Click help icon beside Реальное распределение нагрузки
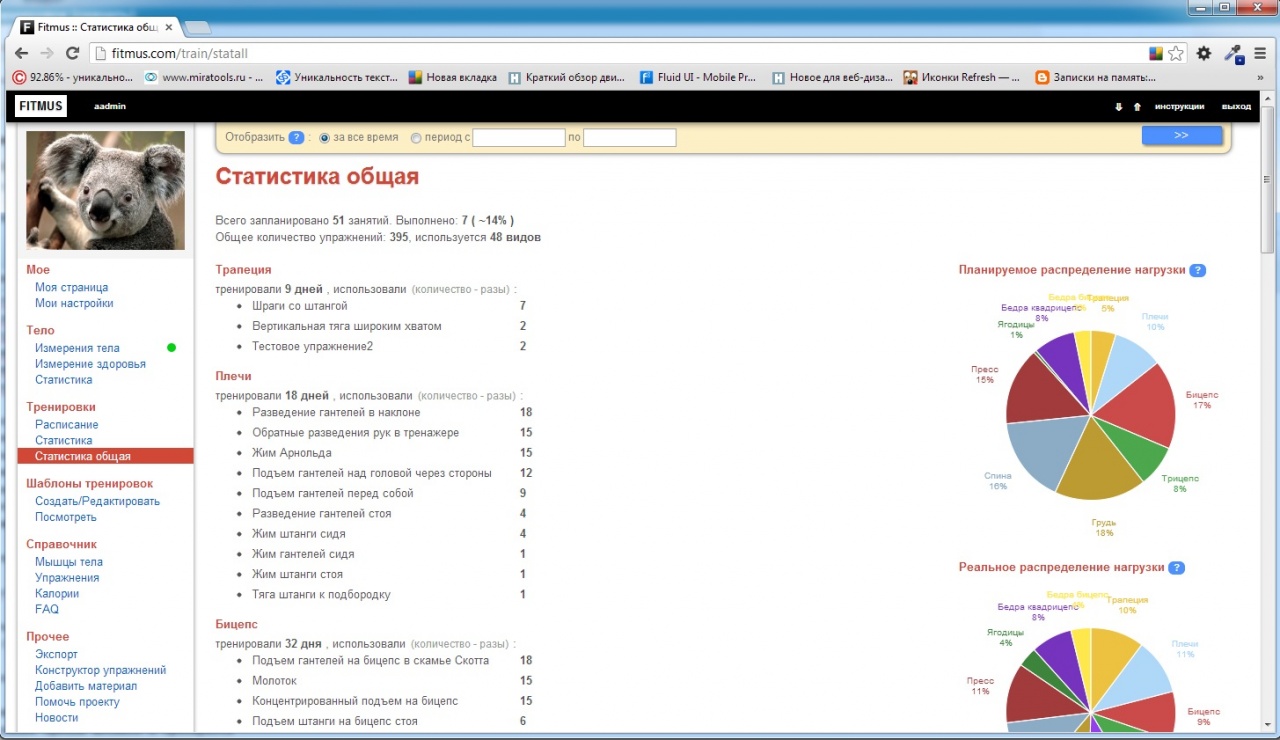Image resolution: width=1280 pixels, height=740 pixels. point(1176,568)
